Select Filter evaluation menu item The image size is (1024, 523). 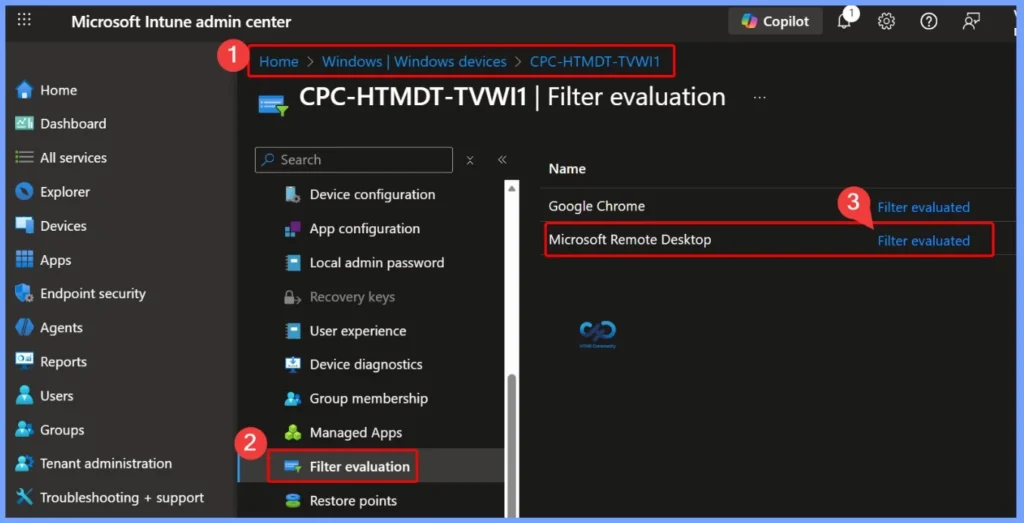pyautogui.click(x=359, y=466)
